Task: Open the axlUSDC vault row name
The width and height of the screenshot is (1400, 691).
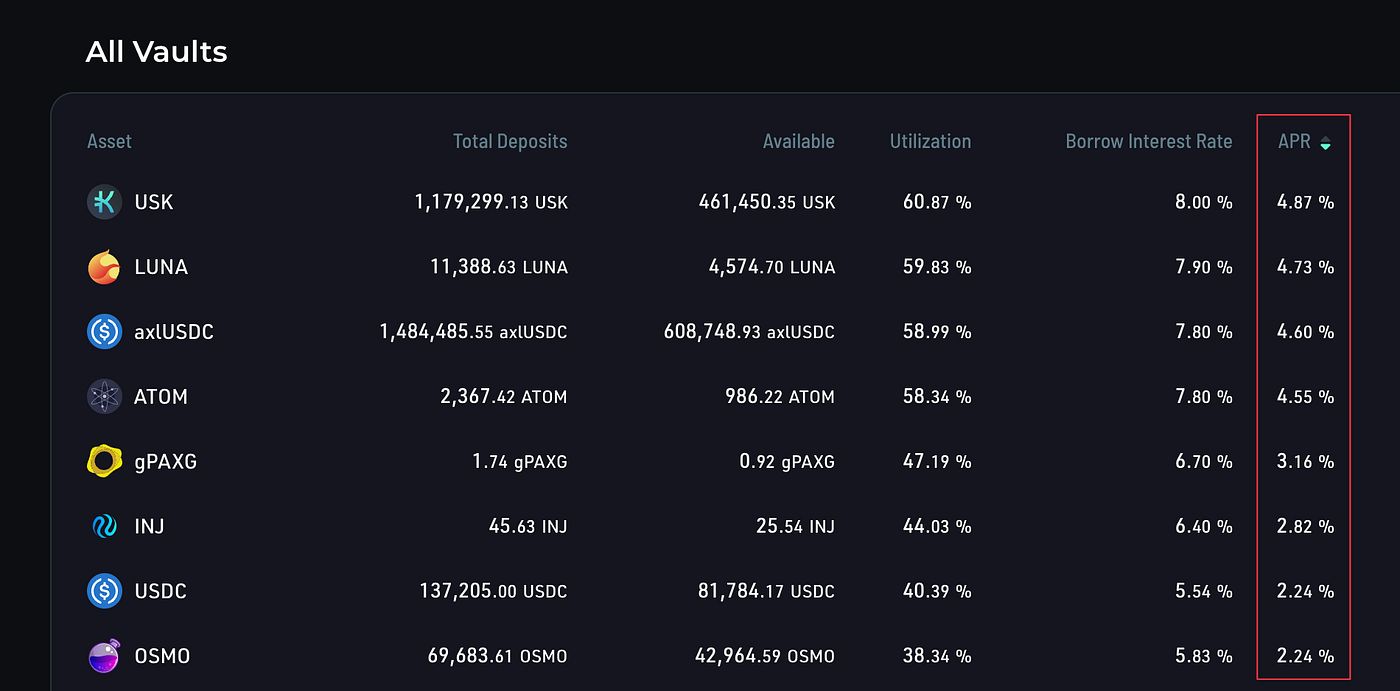Action: click(174, 332)
